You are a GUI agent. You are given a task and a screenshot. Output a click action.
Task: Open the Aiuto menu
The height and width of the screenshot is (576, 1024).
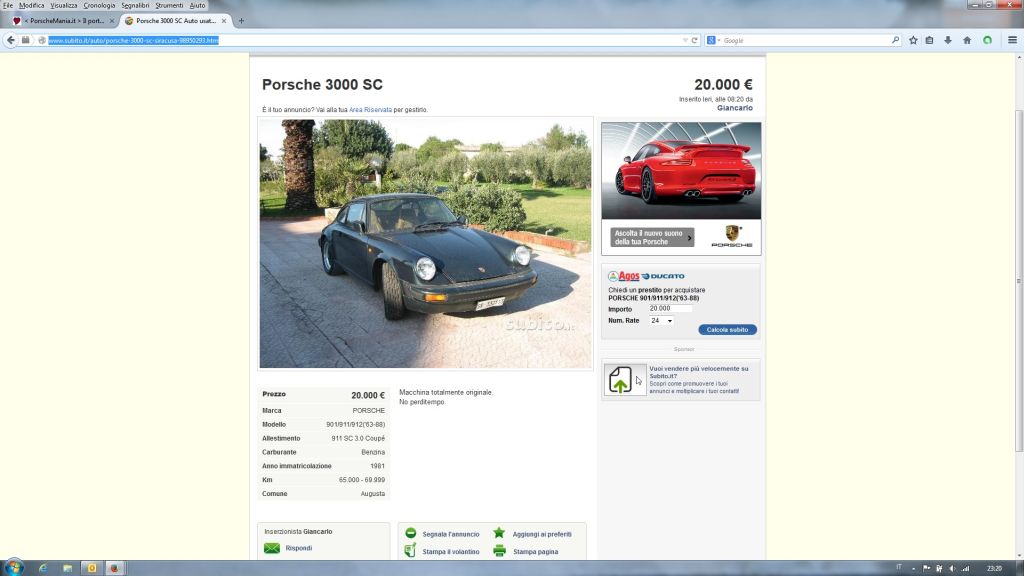197,5
